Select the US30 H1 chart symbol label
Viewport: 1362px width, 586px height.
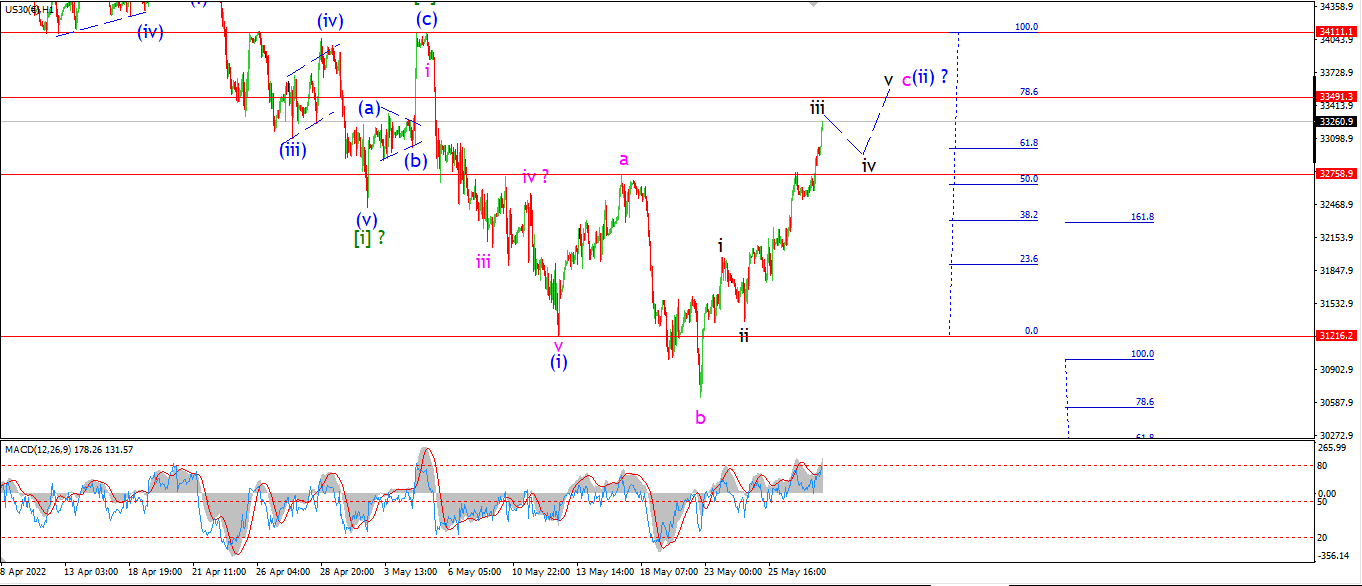23,7
